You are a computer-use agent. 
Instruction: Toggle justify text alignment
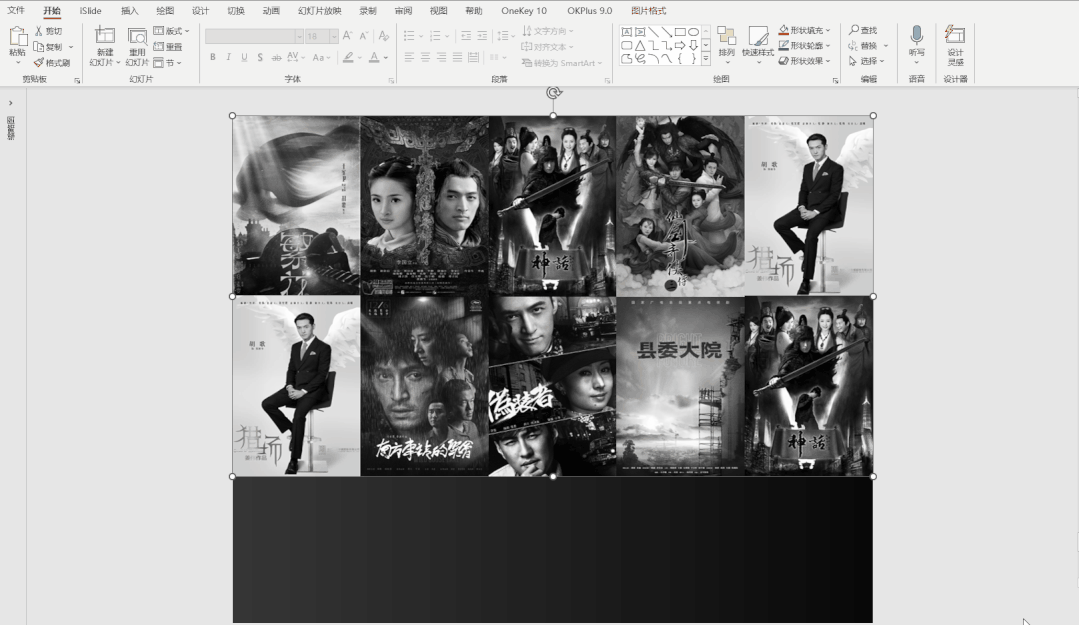[457, 57]
